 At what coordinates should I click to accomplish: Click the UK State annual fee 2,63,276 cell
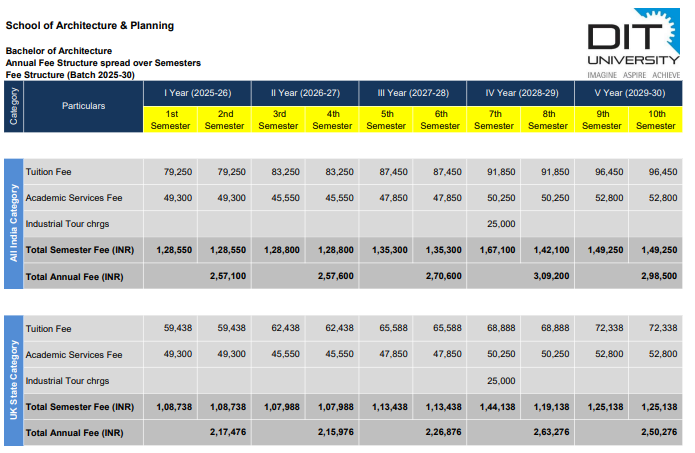[547, 432]
